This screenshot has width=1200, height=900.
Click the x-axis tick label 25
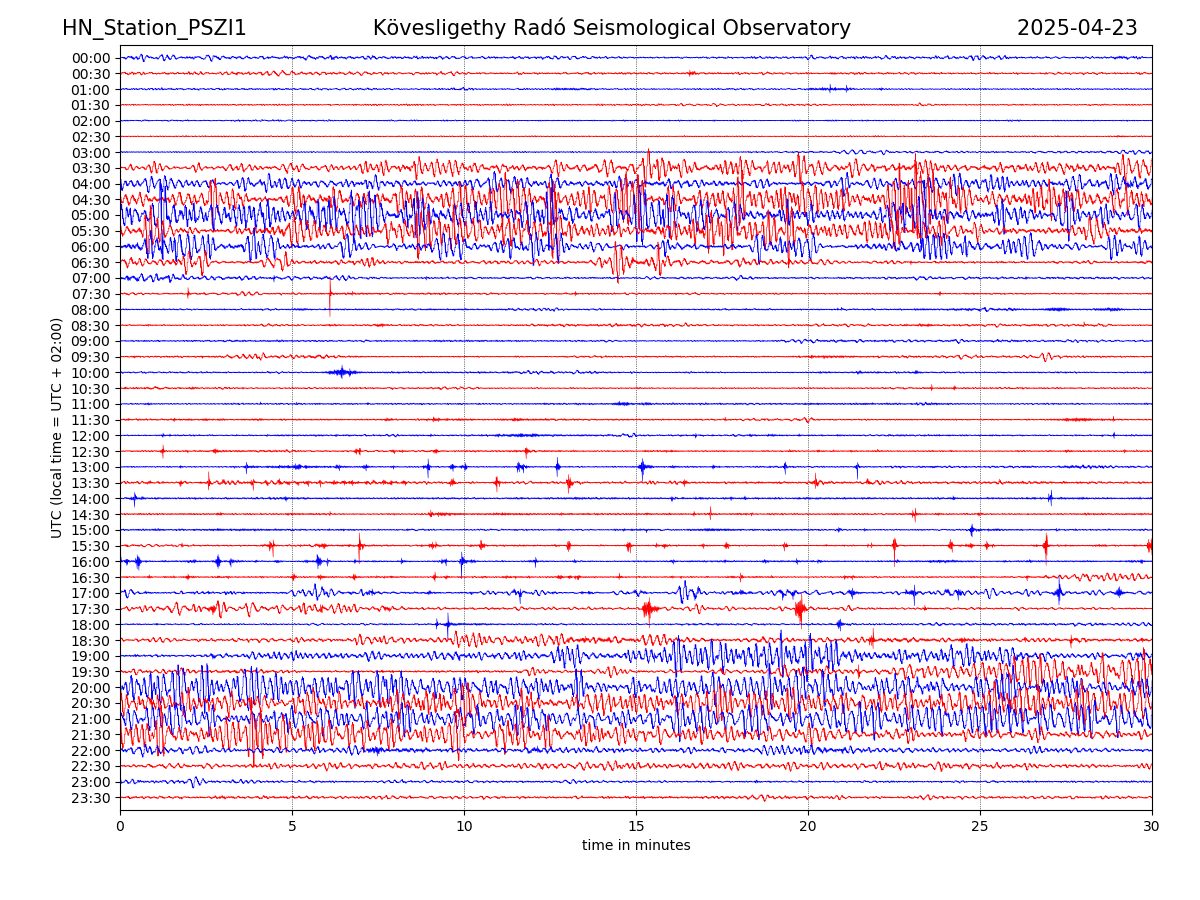980,826
